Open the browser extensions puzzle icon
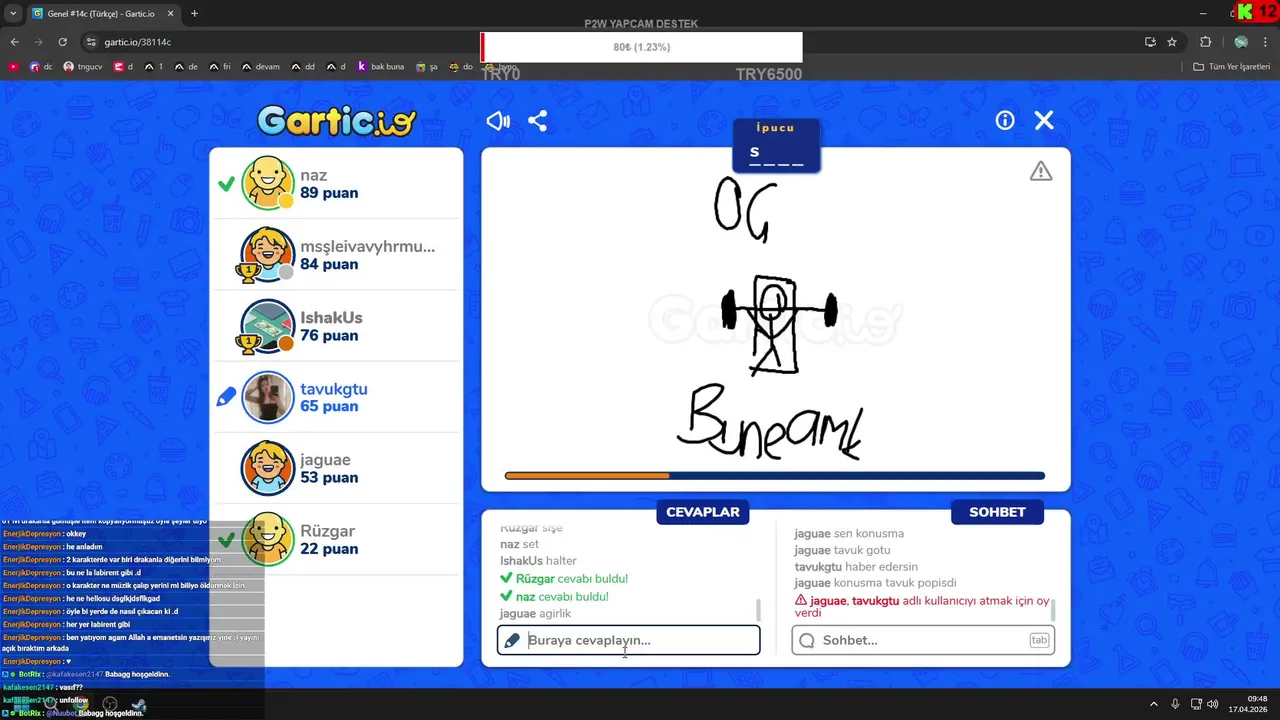This screenshot has height=720, width=1280. point(1205,42)
